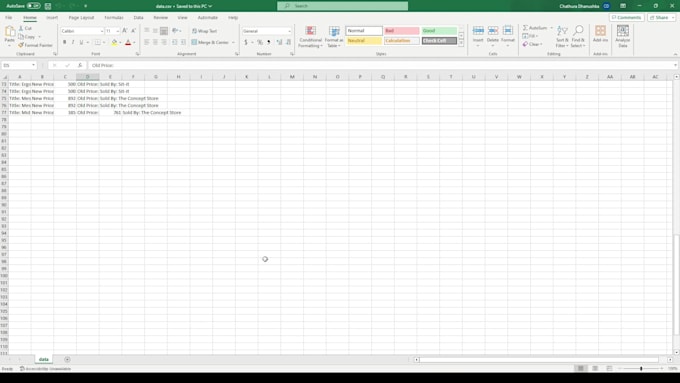Click the Comments button
The width and height of the screenshot is (680, 383).
coord(626,17)
